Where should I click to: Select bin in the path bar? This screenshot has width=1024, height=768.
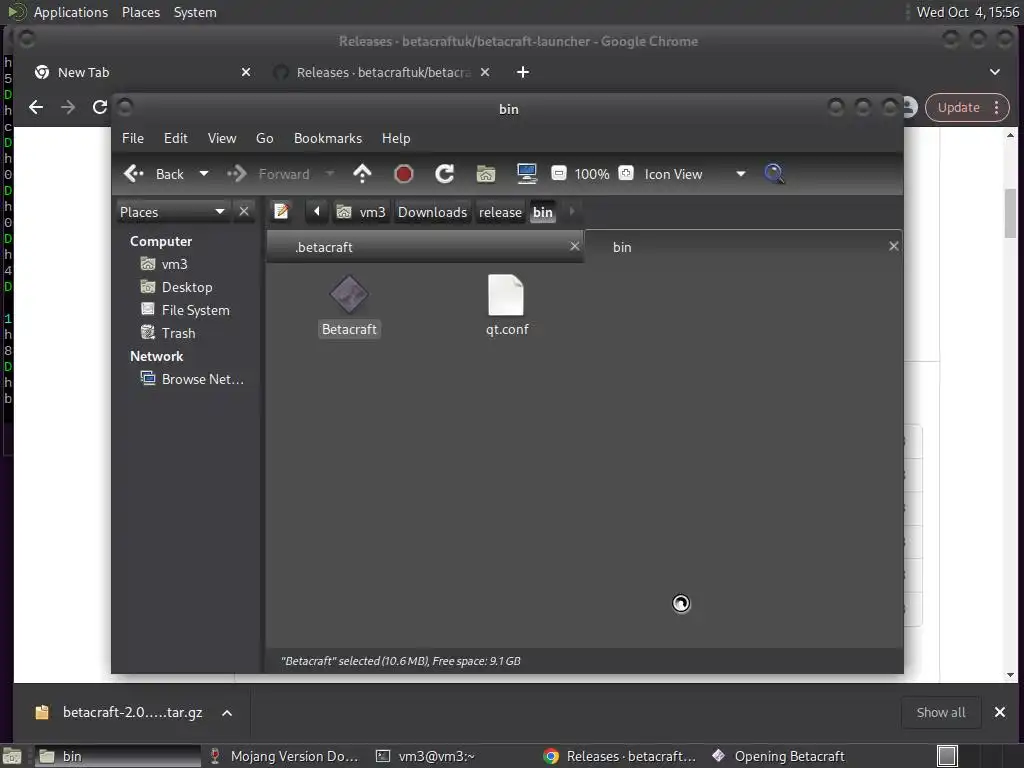tap(543, 212)
